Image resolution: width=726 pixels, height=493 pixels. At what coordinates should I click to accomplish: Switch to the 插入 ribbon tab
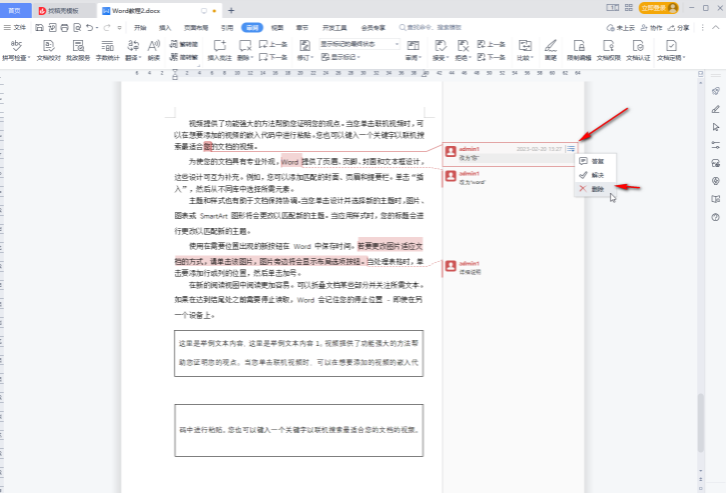coord(165,29)
